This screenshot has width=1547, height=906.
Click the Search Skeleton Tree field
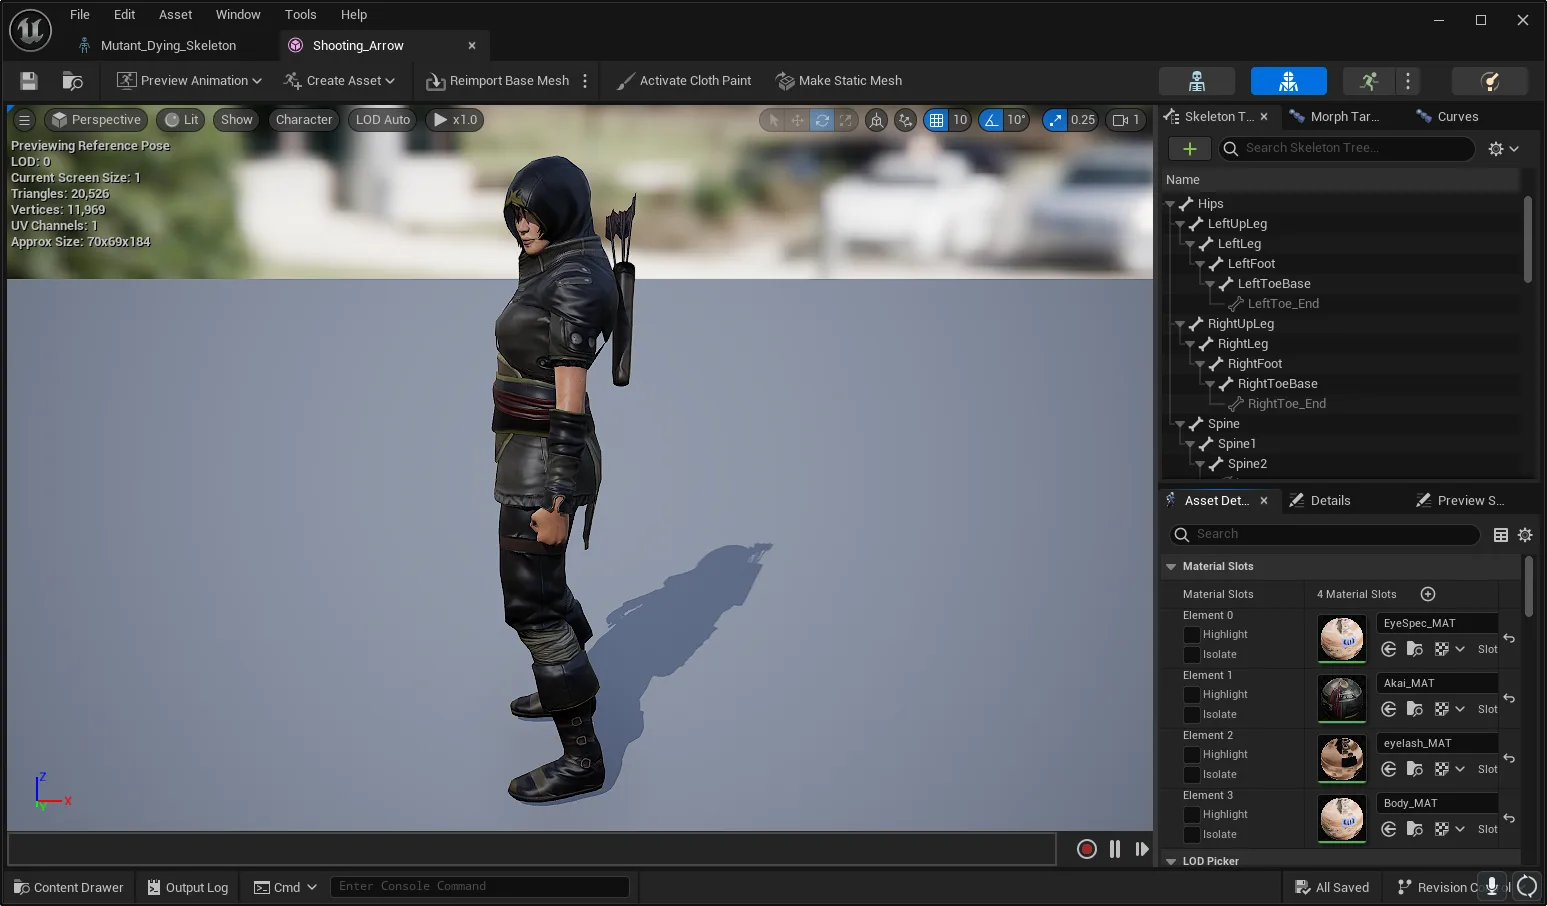[1346, 148]
